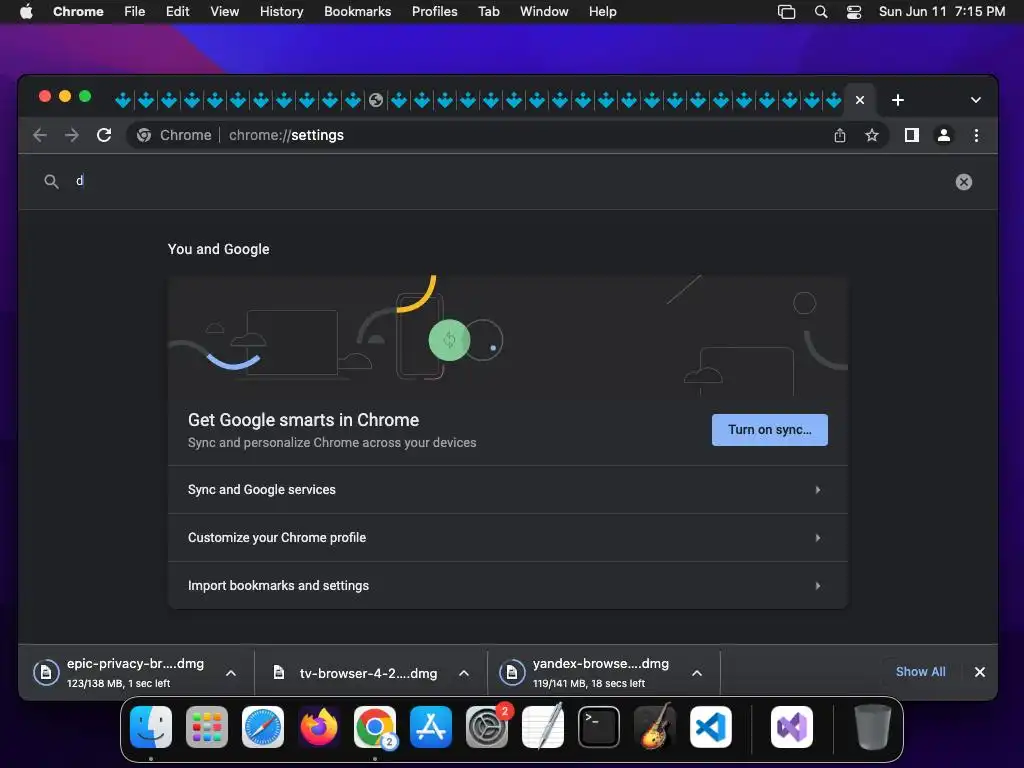This screenshot has width=1024, height=768.
Task: Reload the settings page
Action: tap(104, 135)
